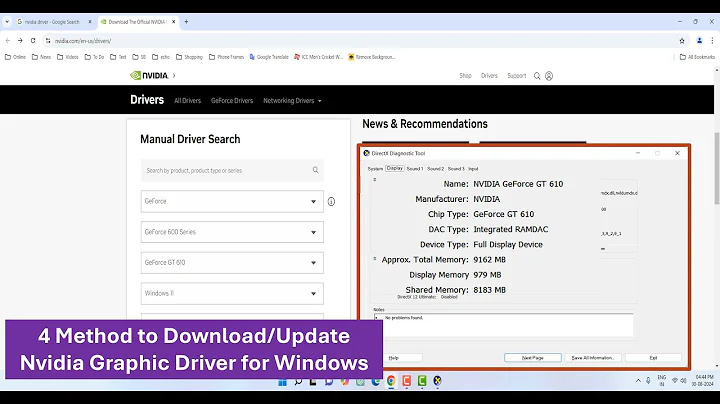Screen dimensions: 720x404
Task: Close the nvidia driver Google Search tab
Action: tap(90, 22)
